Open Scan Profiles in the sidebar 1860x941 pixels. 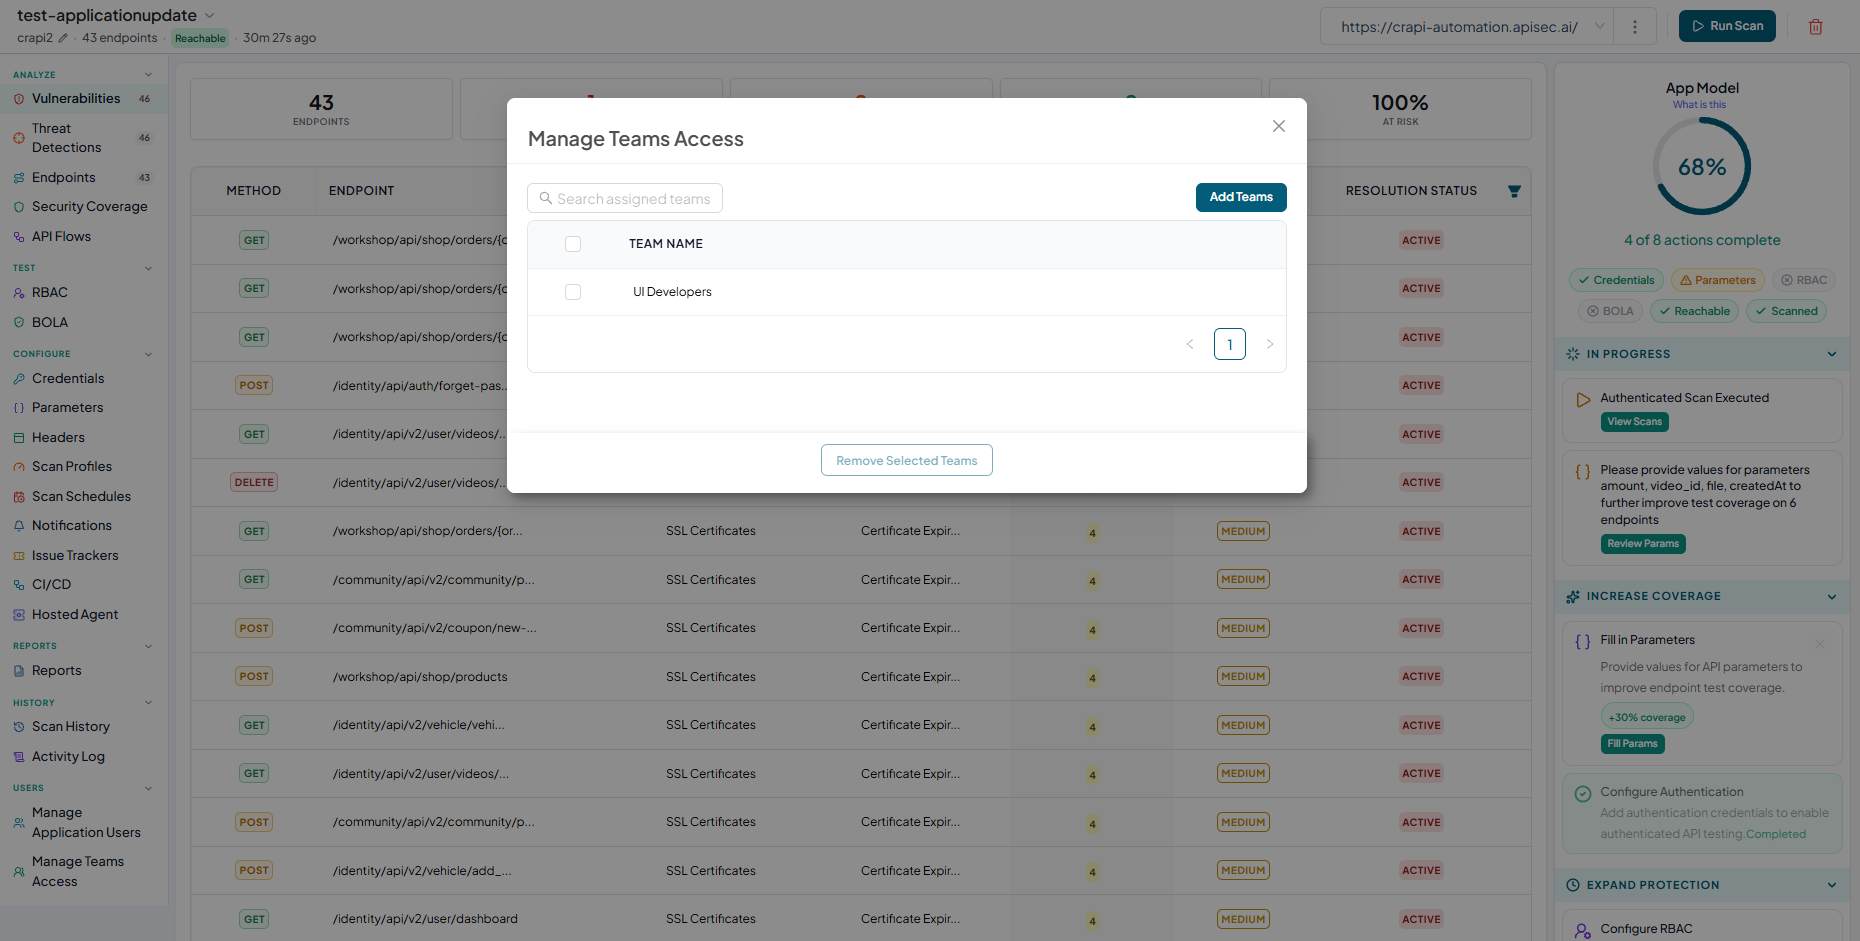click(x=72, y=467)
